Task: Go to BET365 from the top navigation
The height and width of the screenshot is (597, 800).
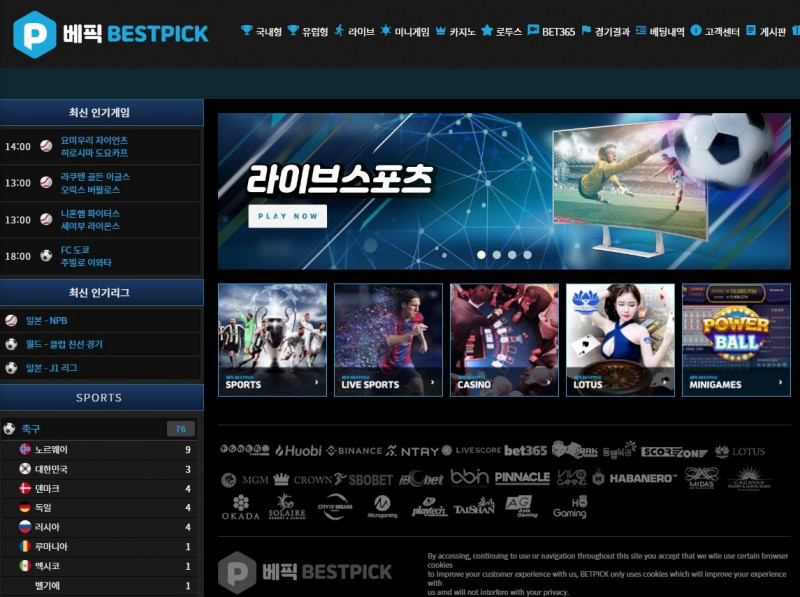Action: click(551, 32)
